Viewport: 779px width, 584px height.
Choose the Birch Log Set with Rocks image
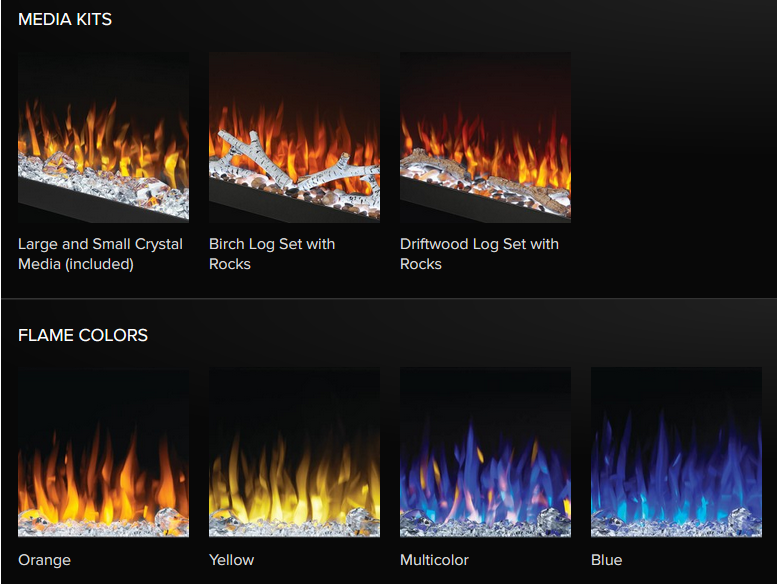(x=294, y=137)
